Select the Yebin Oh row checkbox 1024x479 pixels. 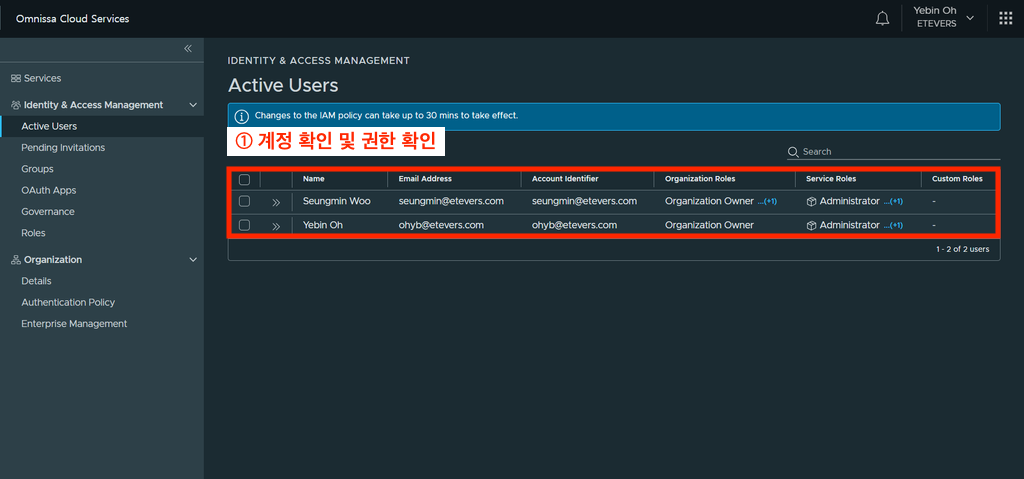pyautogui.click(x=244, y=225)
